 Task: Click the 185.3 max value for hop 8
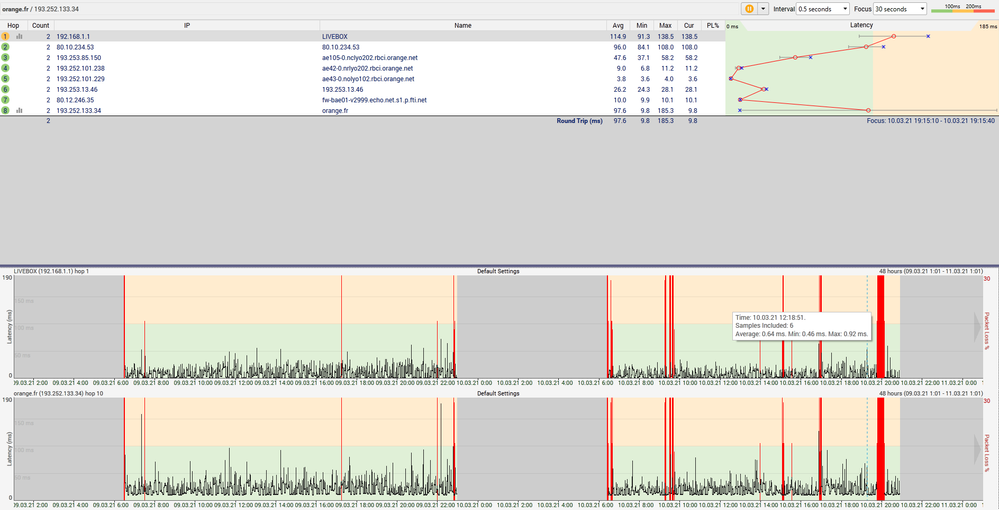(x=665, y=111)
